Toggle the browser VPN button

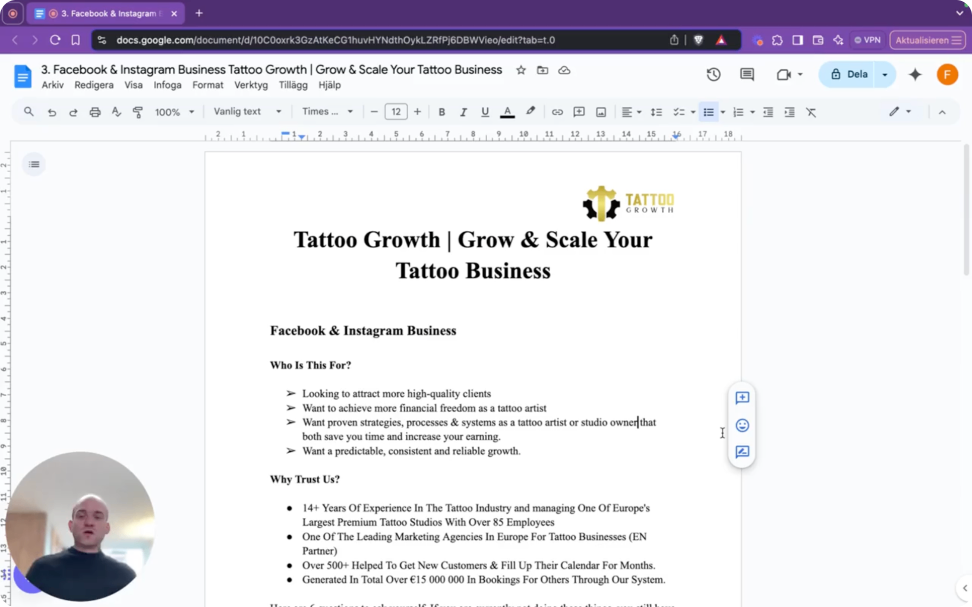point(867,40)
